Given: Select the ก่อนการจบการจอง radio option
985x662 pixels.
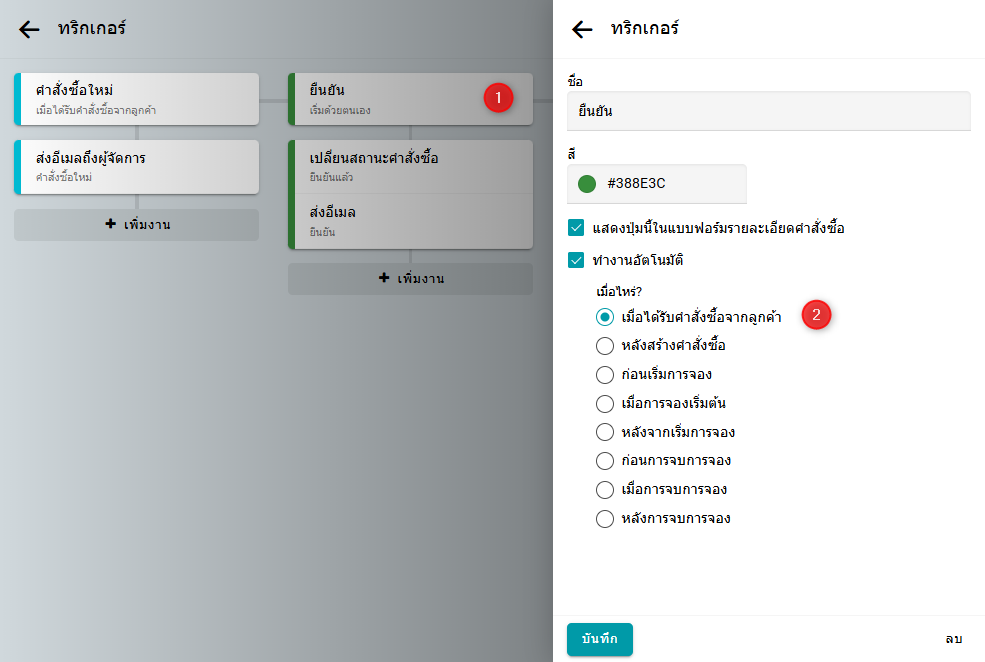Looking at the screenshot, I should [x=604, y=461].
